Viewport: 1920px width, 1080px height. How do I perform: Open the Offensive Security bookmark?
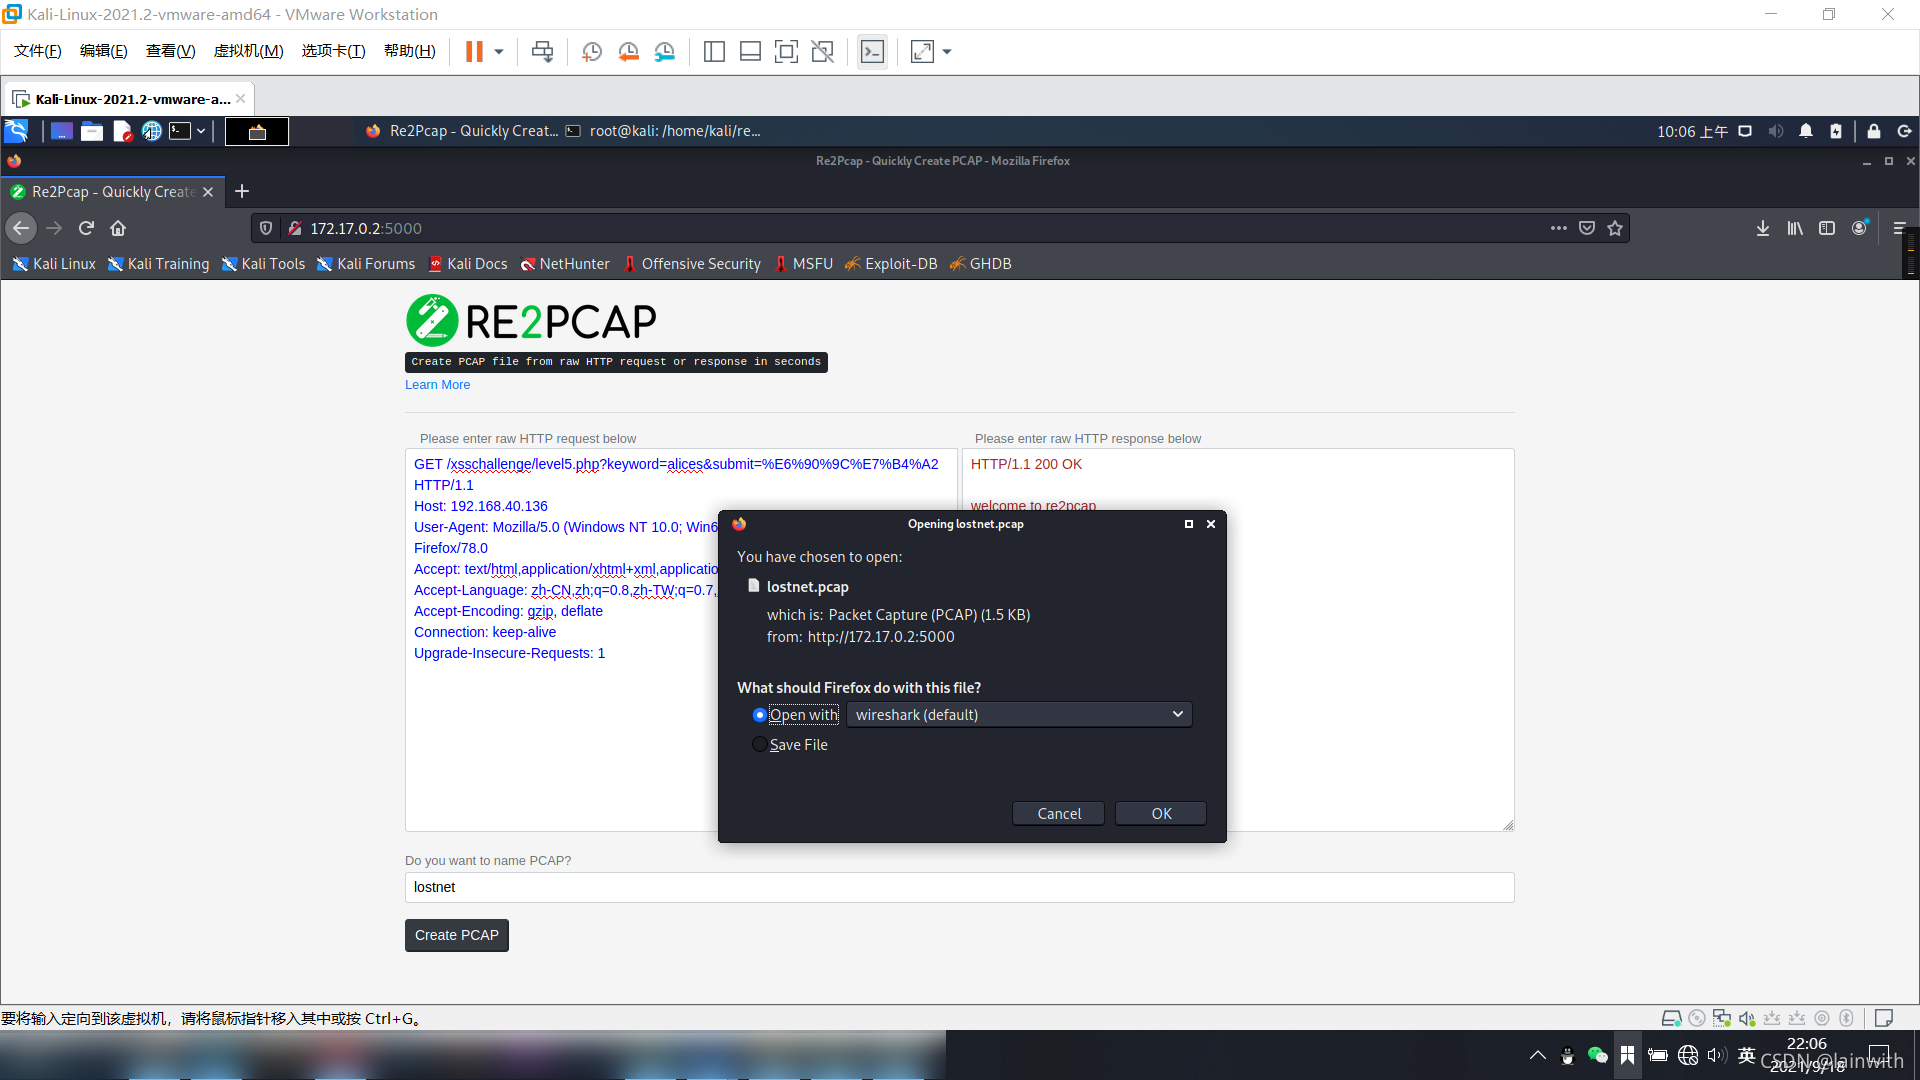point(691,264)
